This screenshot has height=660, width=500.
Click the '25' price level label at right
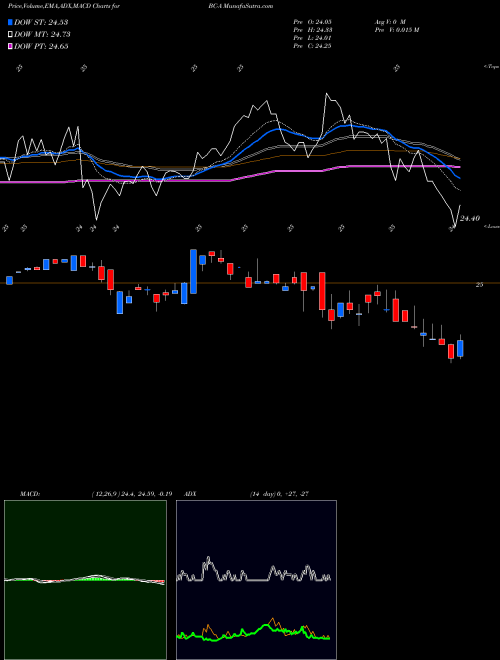pos(479,285)
